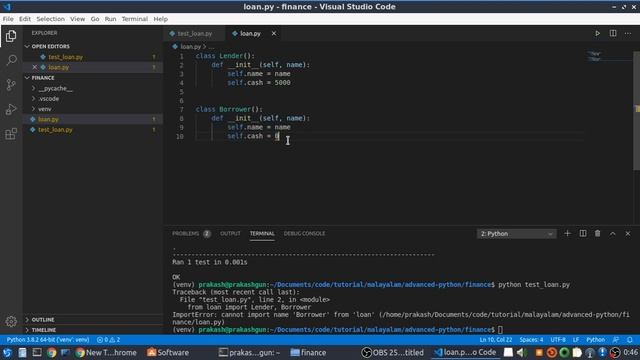
Task: Open the Software taskbar item
Action: tap(168, 353)
